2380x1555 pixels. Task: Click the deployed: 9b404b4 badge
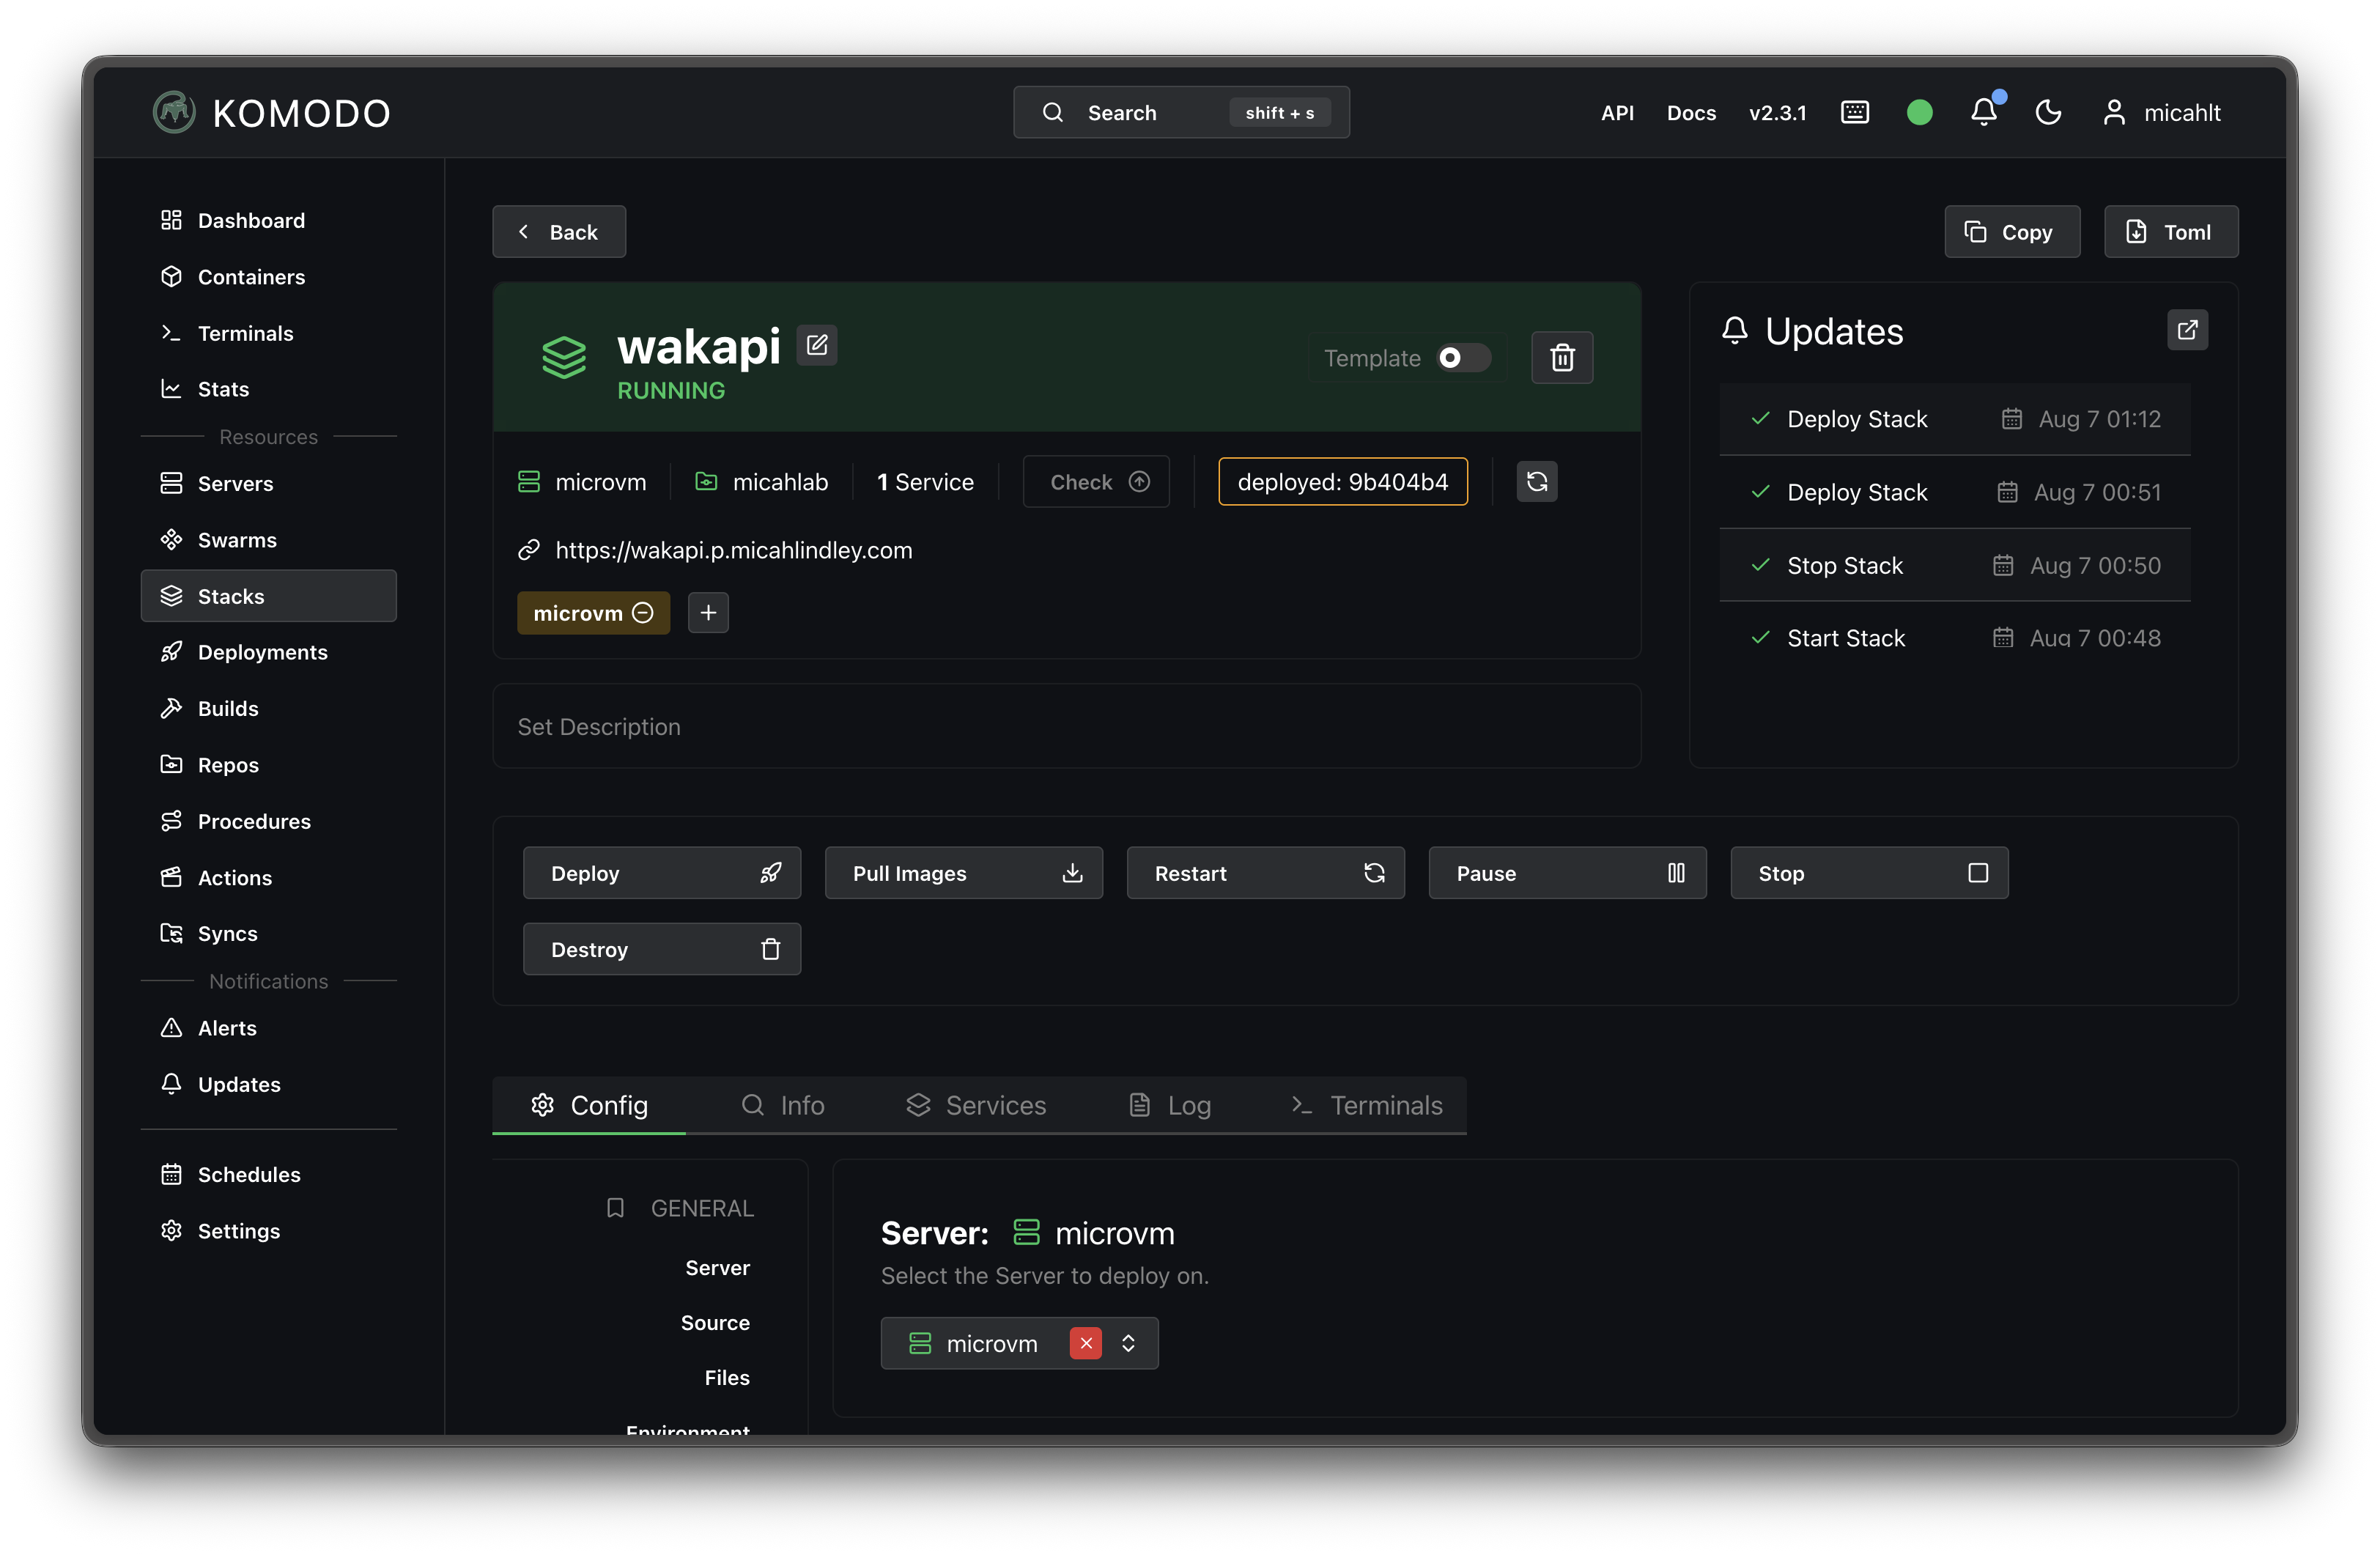[x=1343, y=482]
